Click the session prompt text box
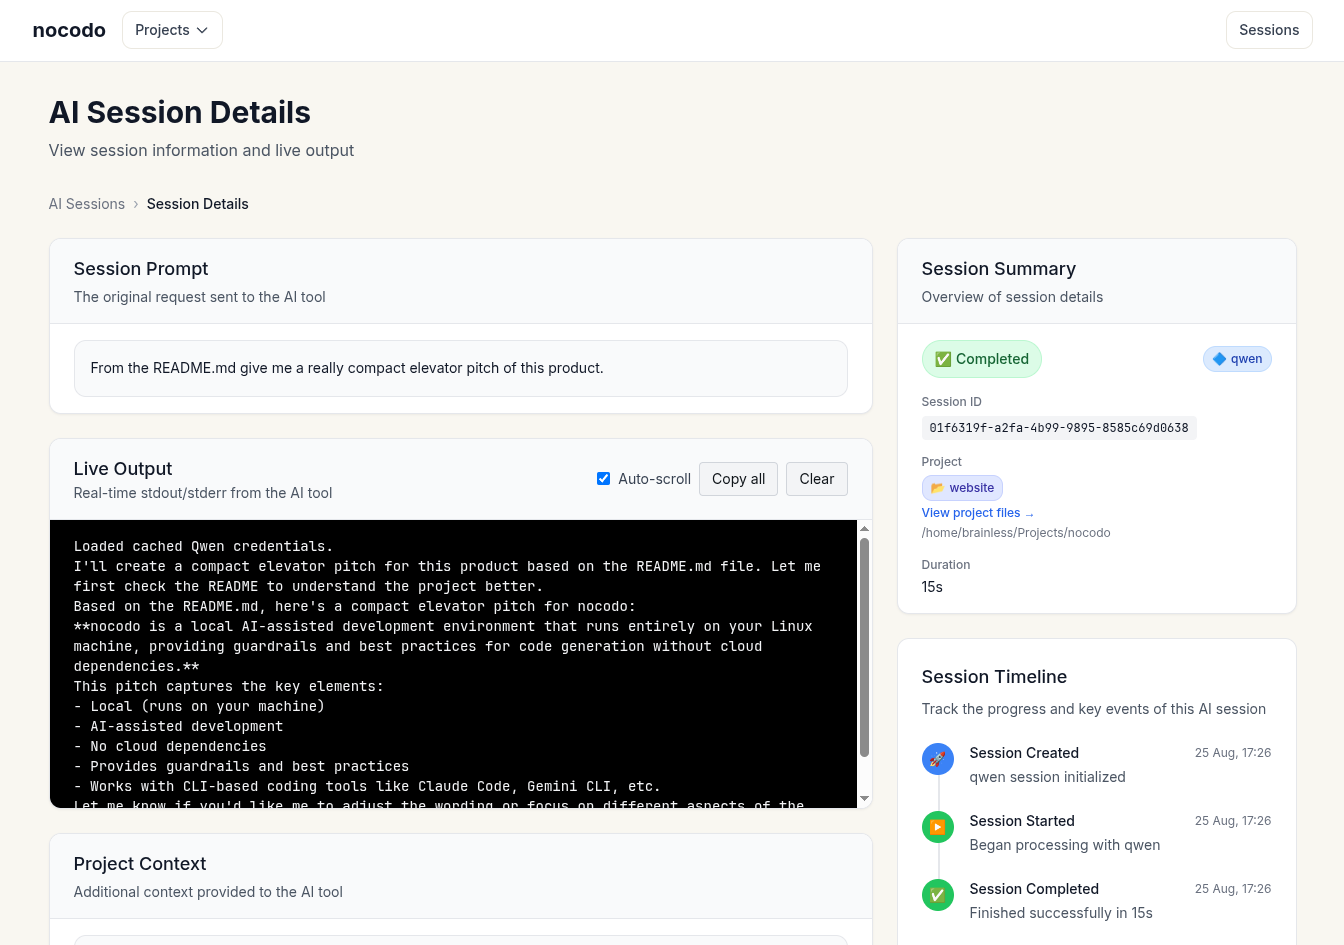Screen dimensions: 1344x945 point(460,368)
